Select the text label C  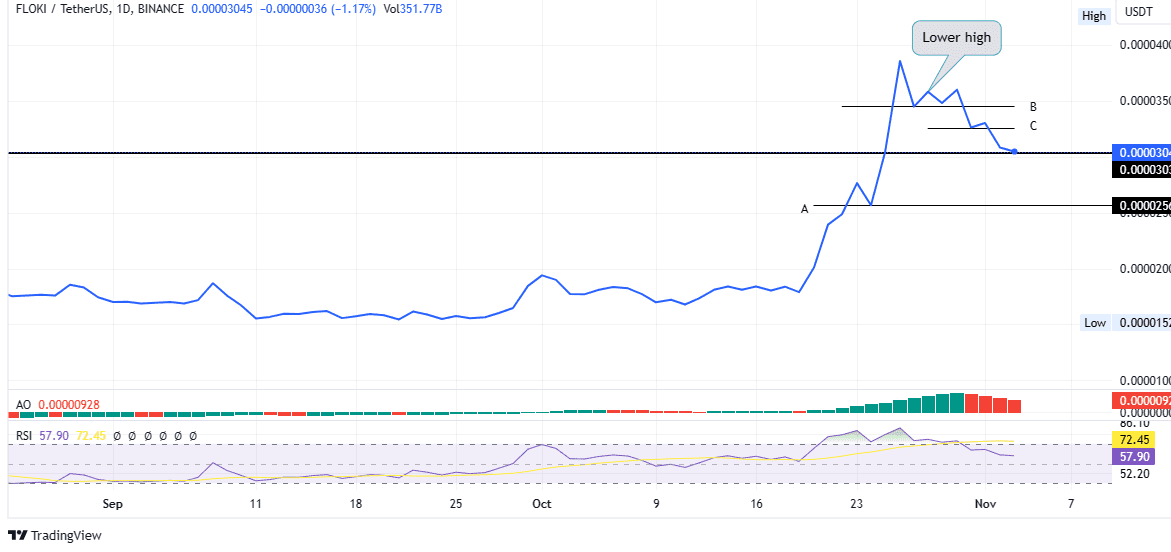coord(1033,126)
